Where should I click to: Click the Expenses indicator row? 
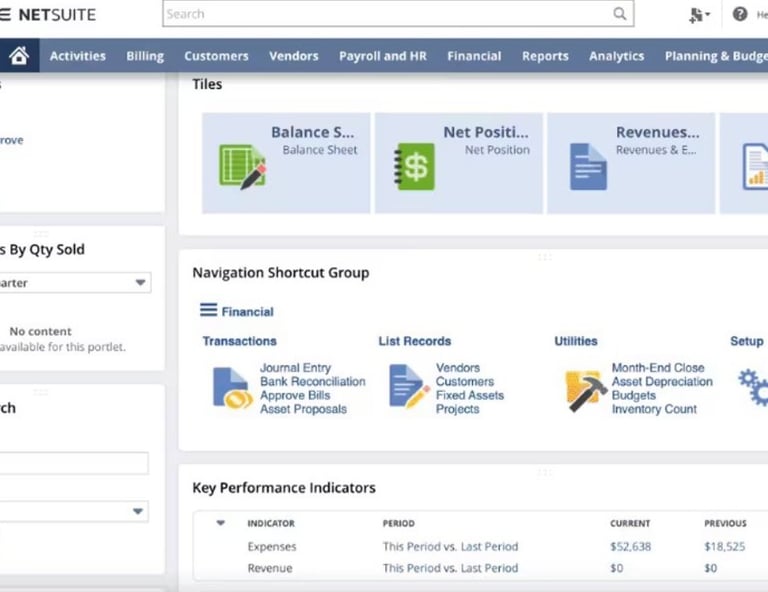click(x=480, y=546)
